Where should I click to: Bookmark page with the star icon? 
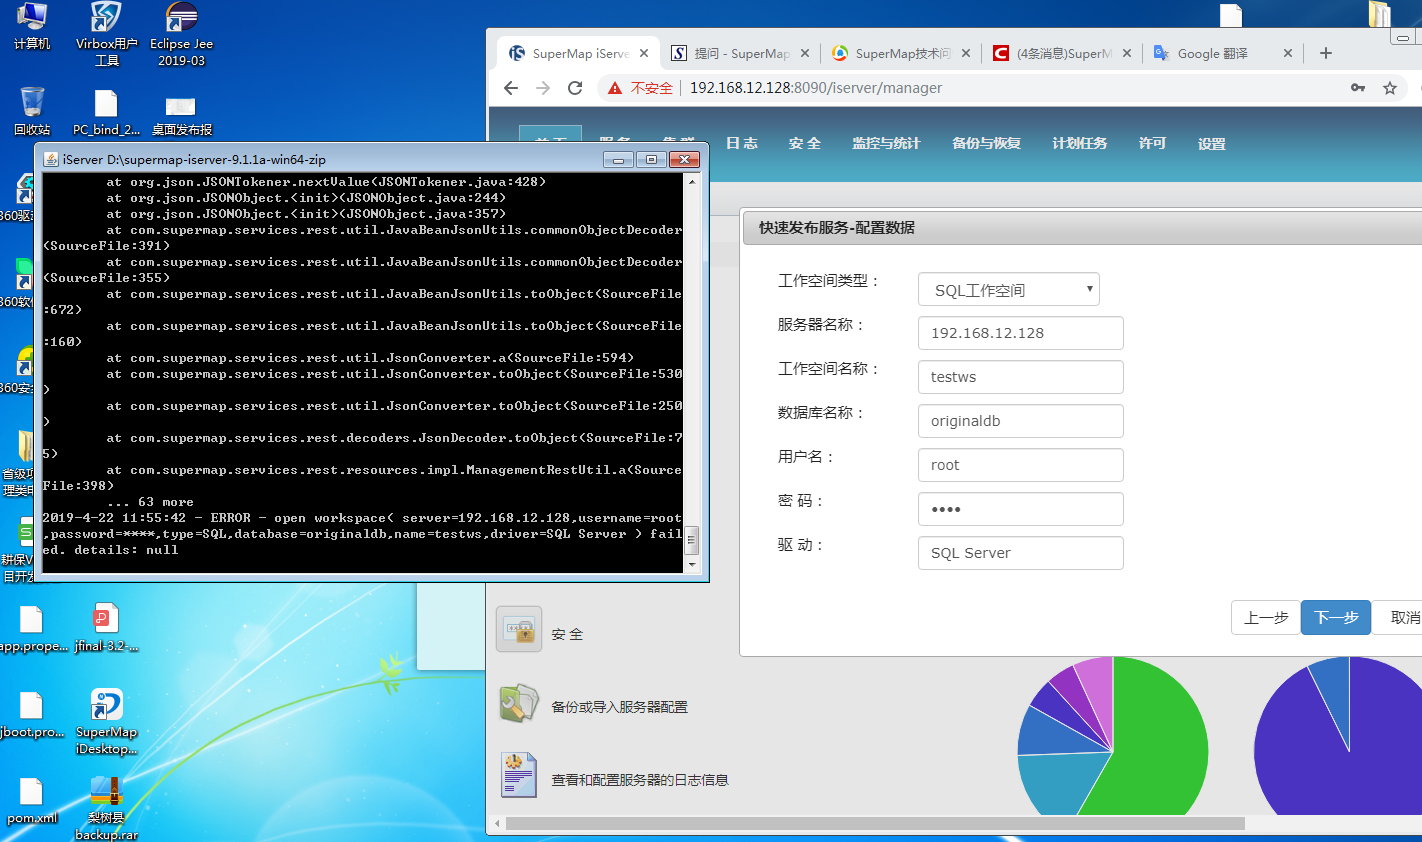pos(1390,88)
